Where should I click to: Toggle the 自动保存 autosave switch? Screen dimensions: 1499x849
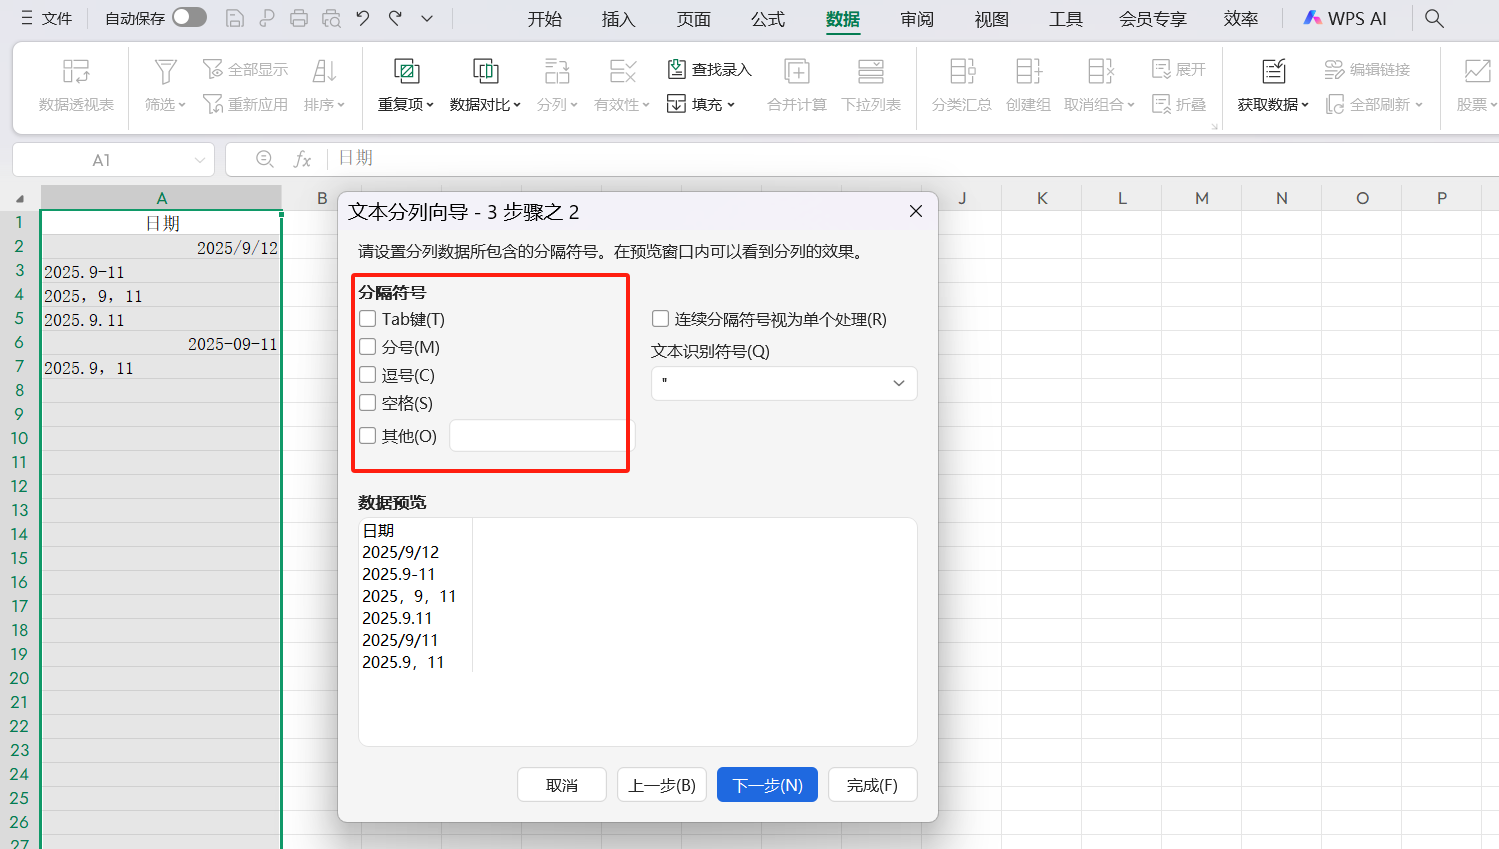(x=189, y=18)
